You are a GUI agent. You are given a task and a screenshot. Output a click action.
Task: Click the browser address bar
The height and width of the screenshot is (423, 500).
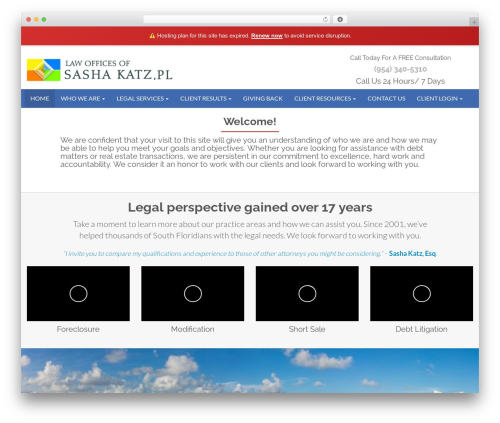[x=236, y=19]
